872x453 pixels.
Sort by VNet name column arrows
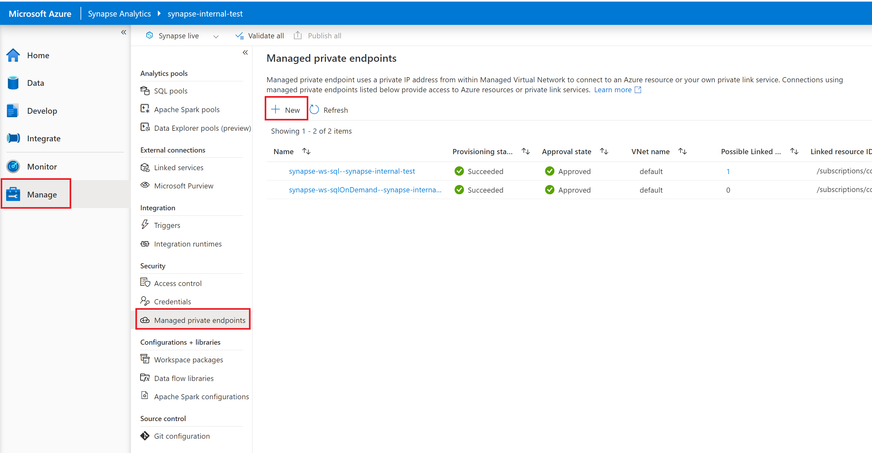tap(682, 151)
